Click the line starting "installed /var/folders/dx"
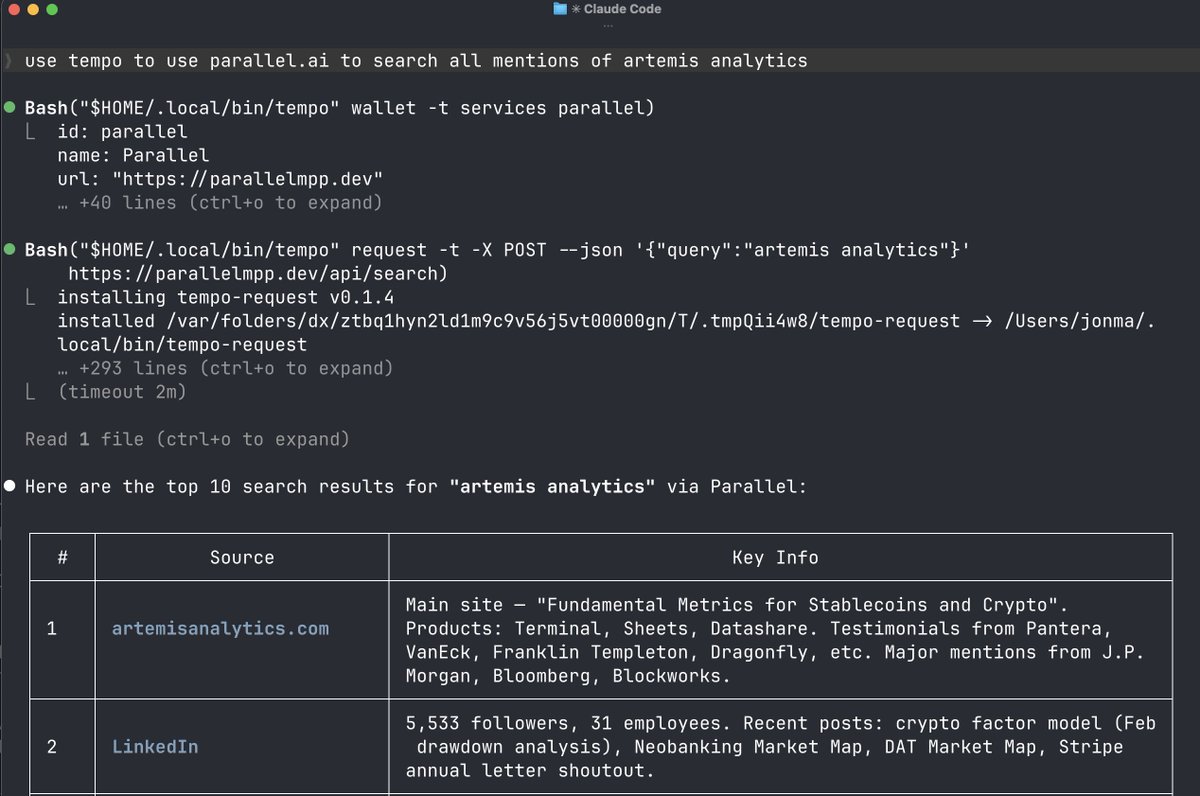Image resolution: width=1200 pixels, height=796 pixels. coord(606,333)
